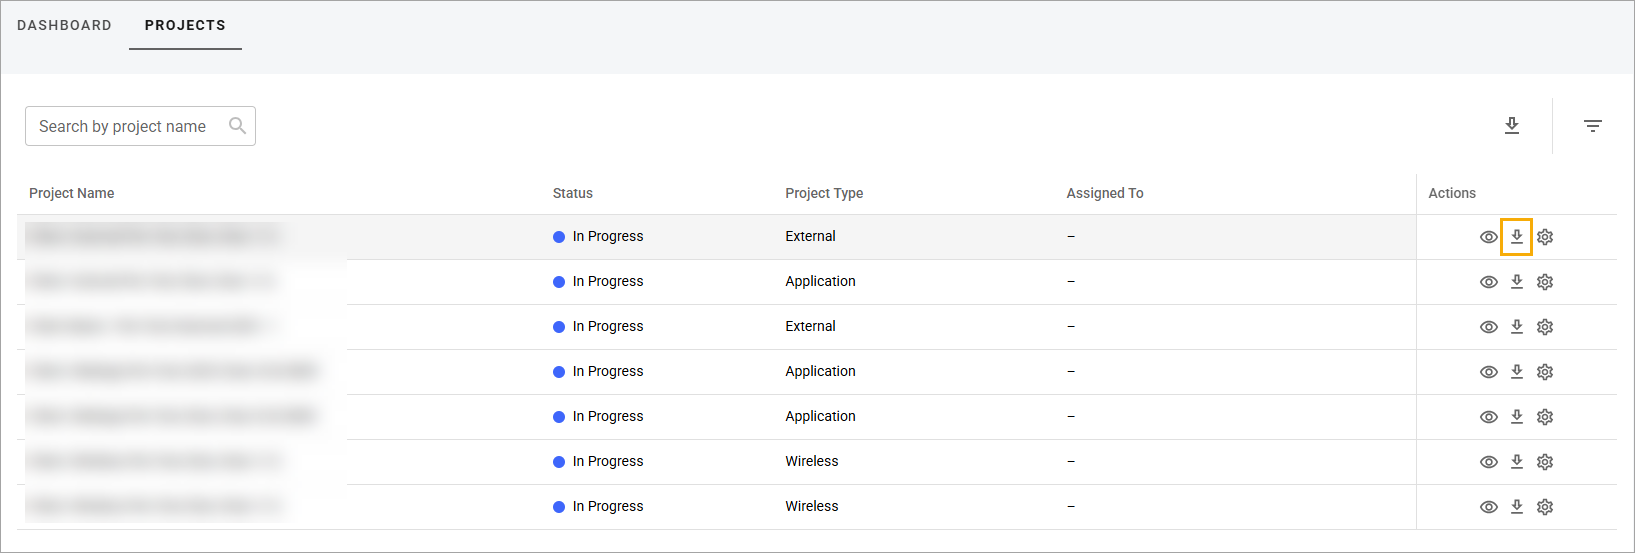The width and height of the screenshot is (1635, 553).
Task: Open the filter icon beside top download
Action: click(1593, 126)
